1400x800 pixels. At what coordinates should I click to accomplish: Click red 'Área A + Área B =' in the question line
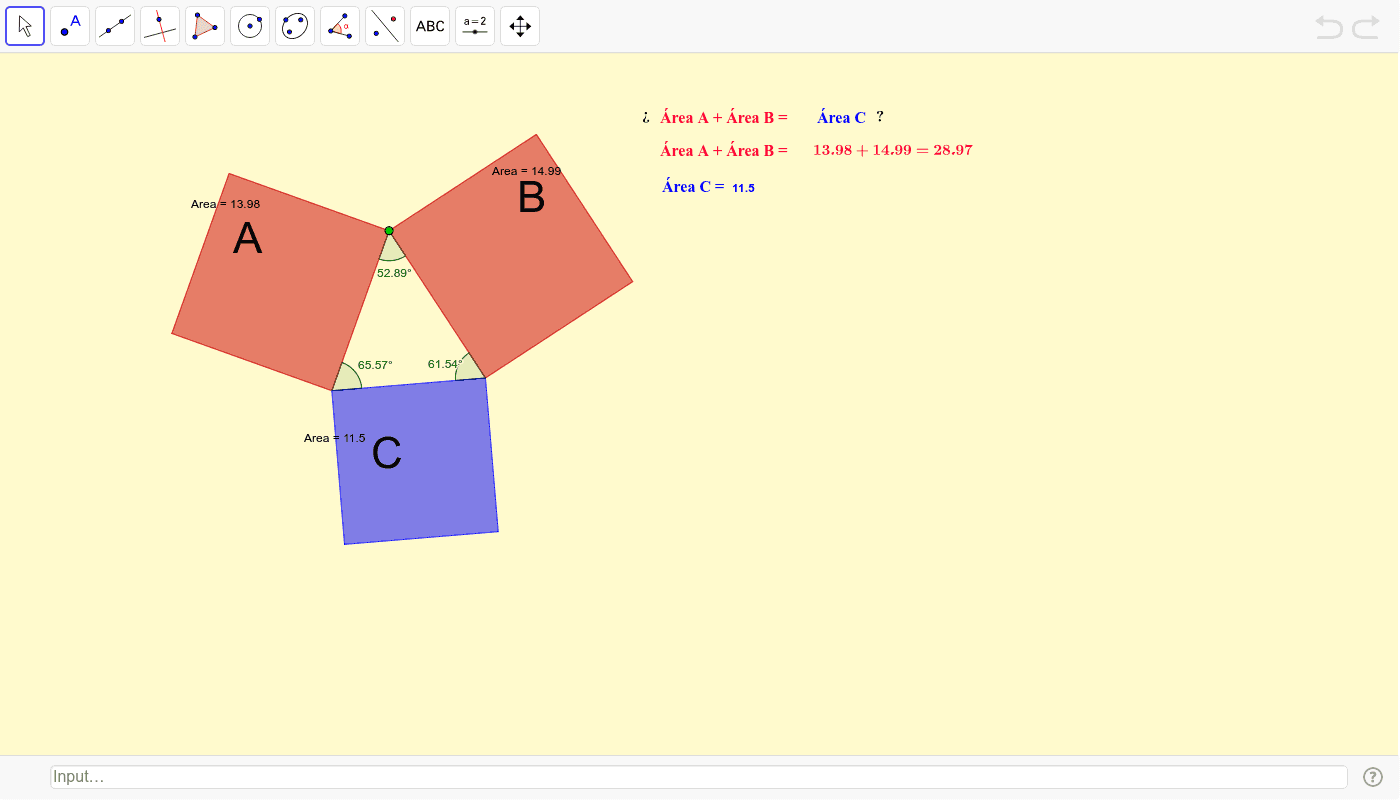pos(724,118)
